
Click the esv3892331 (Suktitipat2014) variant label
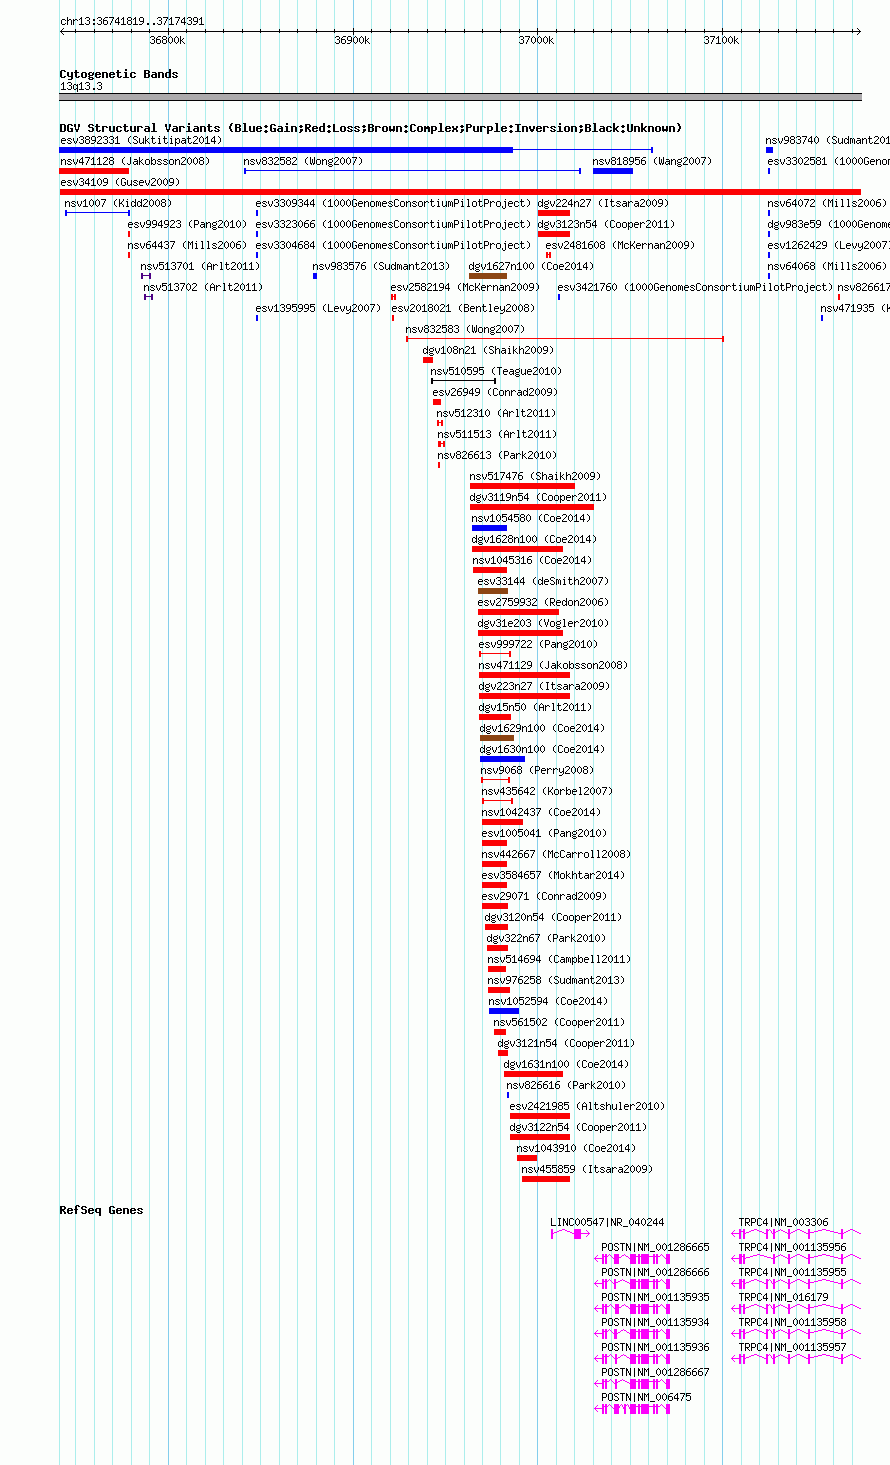point(141,141)
